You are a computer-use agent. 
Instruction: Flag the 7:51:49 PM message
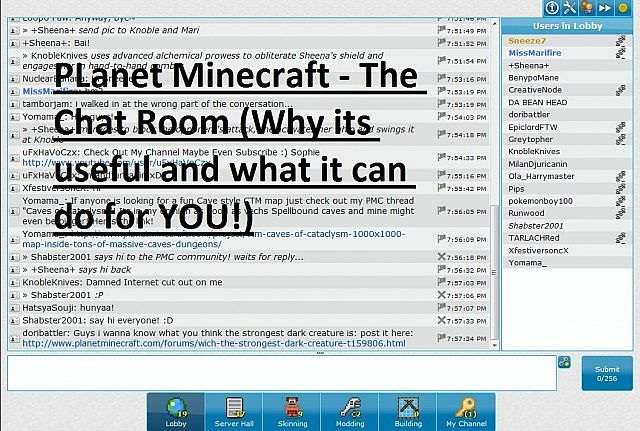441,30
